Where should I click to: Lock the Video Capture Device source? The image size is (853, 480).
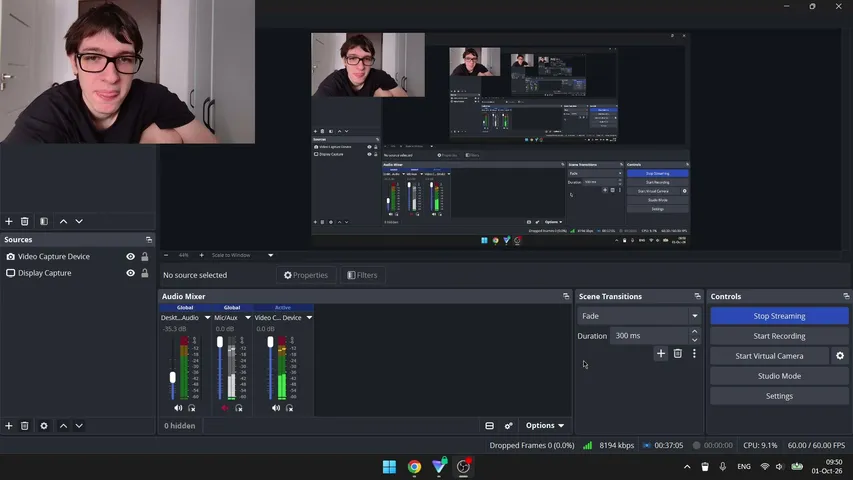[x=145, y=256]
